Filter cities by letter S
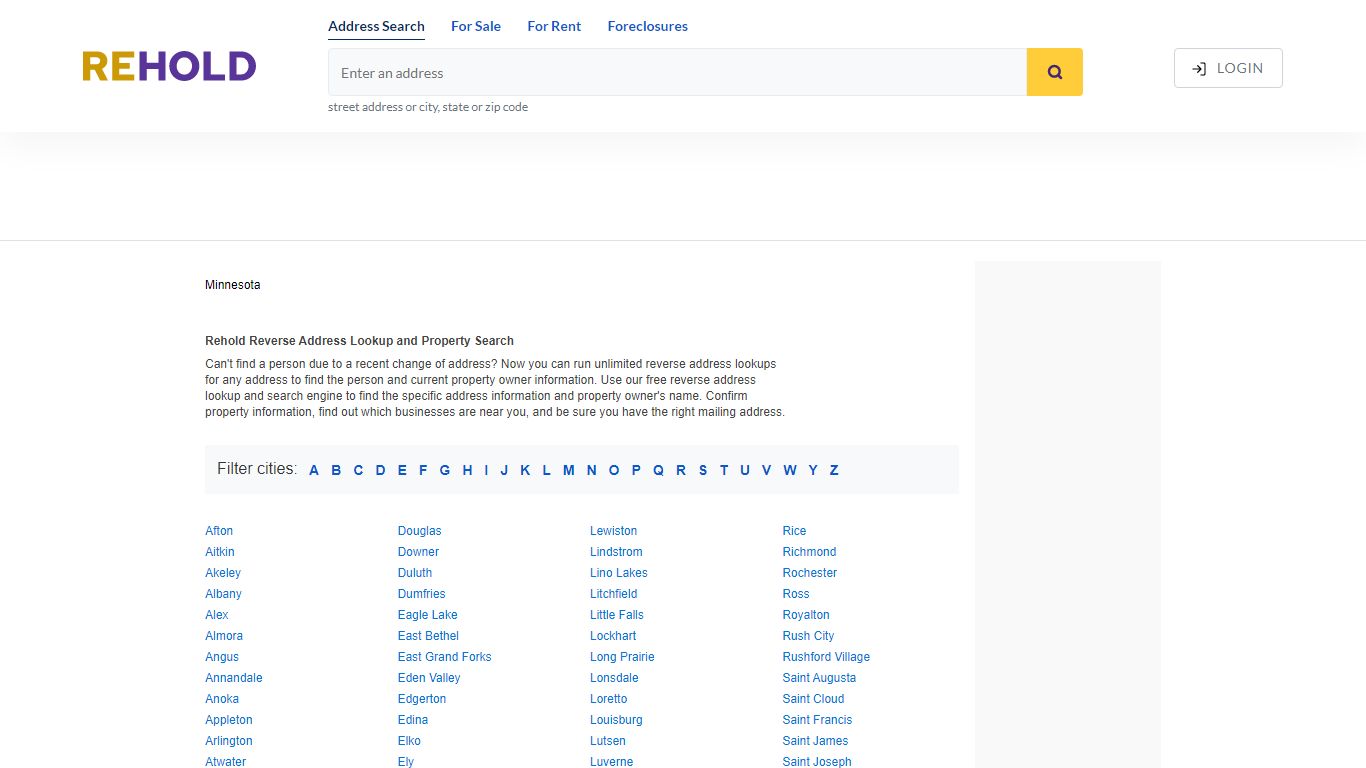Image resolution: width=1366 pixels, height=768 pixels. click(x=703, y=470)
